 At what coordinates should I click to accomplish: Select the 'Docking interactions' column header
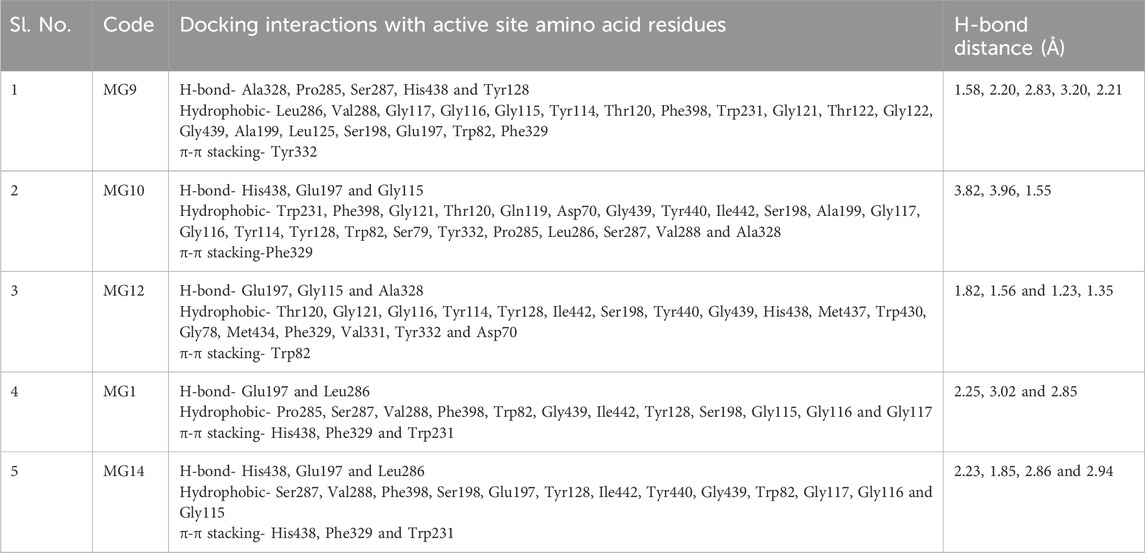(453, 25)
